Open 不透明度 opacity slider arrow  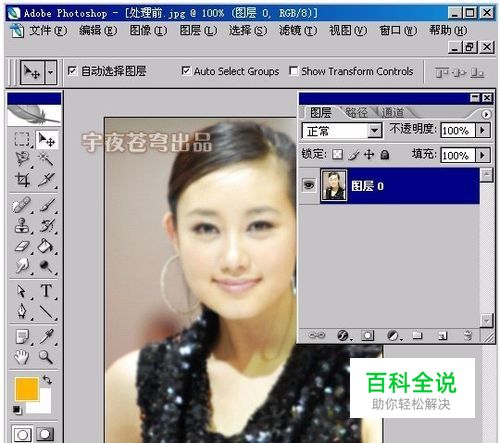(x=483, y=130)
